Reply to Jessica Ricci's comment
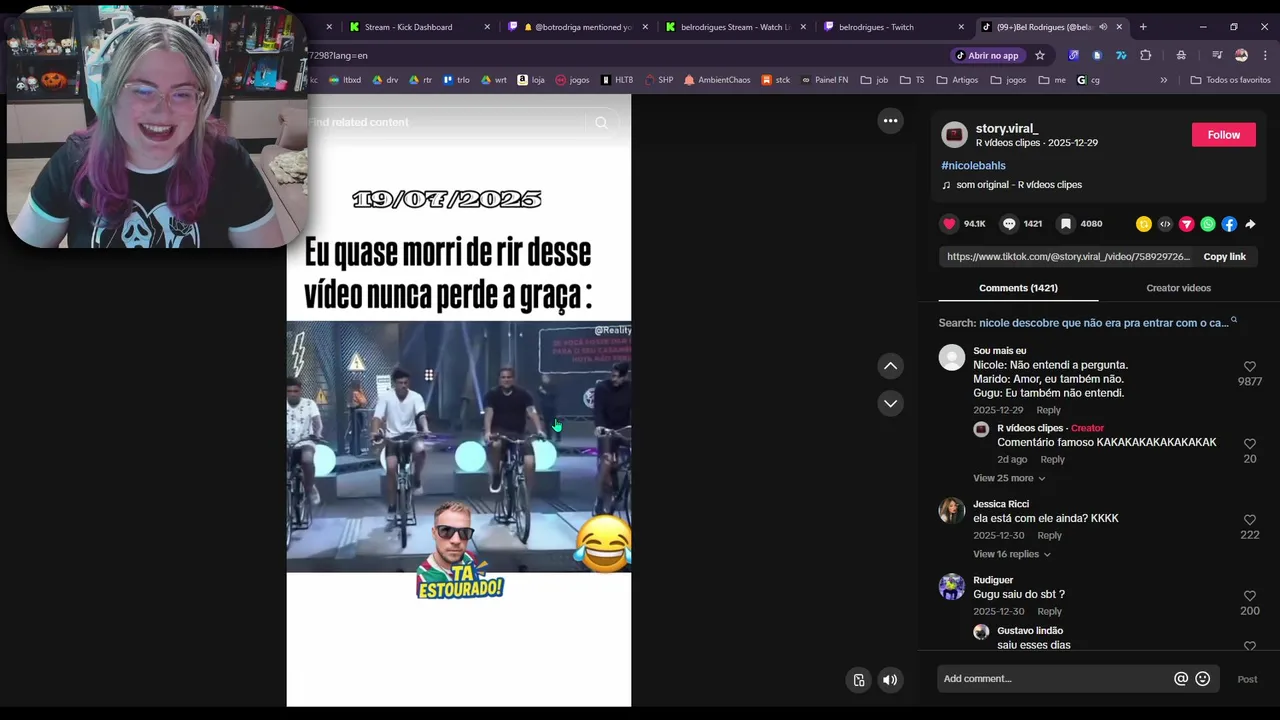 [1049, 535]
